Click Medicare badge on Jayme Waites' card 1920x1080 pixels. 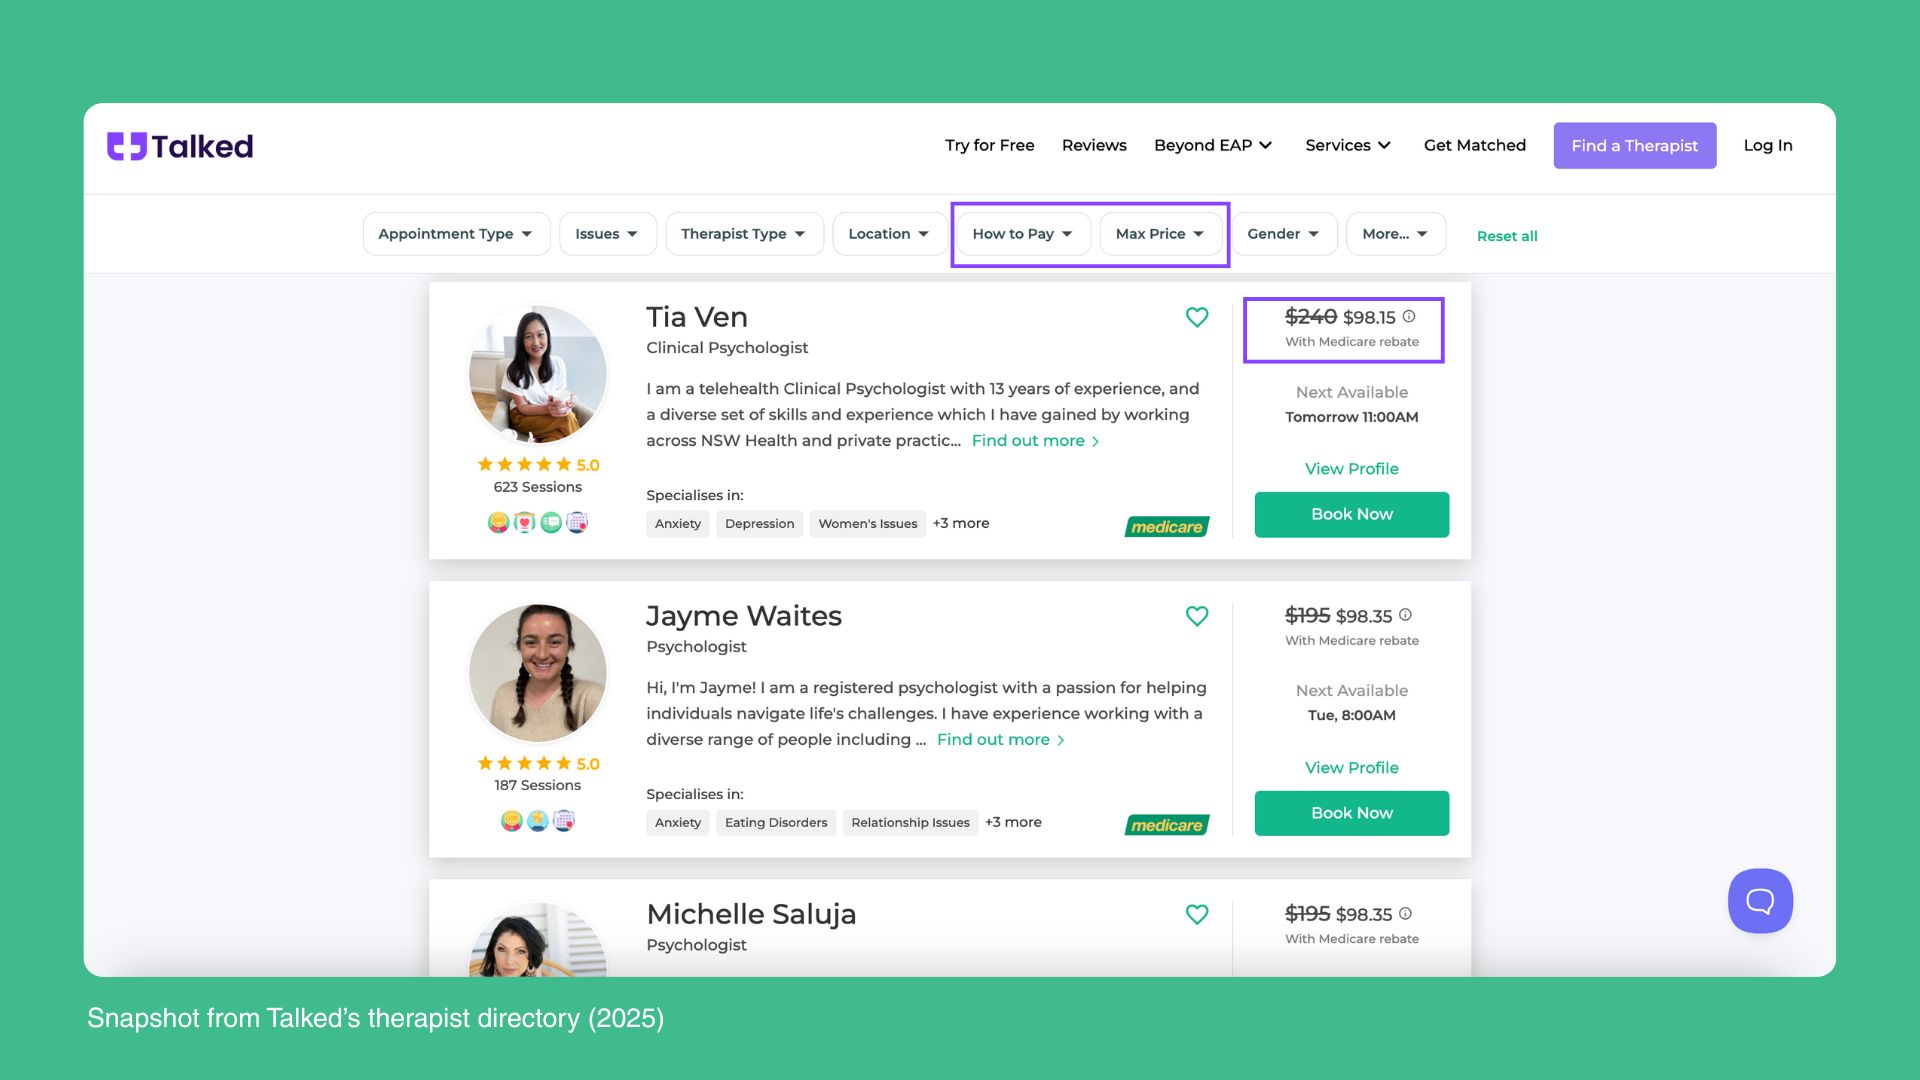tap(1167, 825)
